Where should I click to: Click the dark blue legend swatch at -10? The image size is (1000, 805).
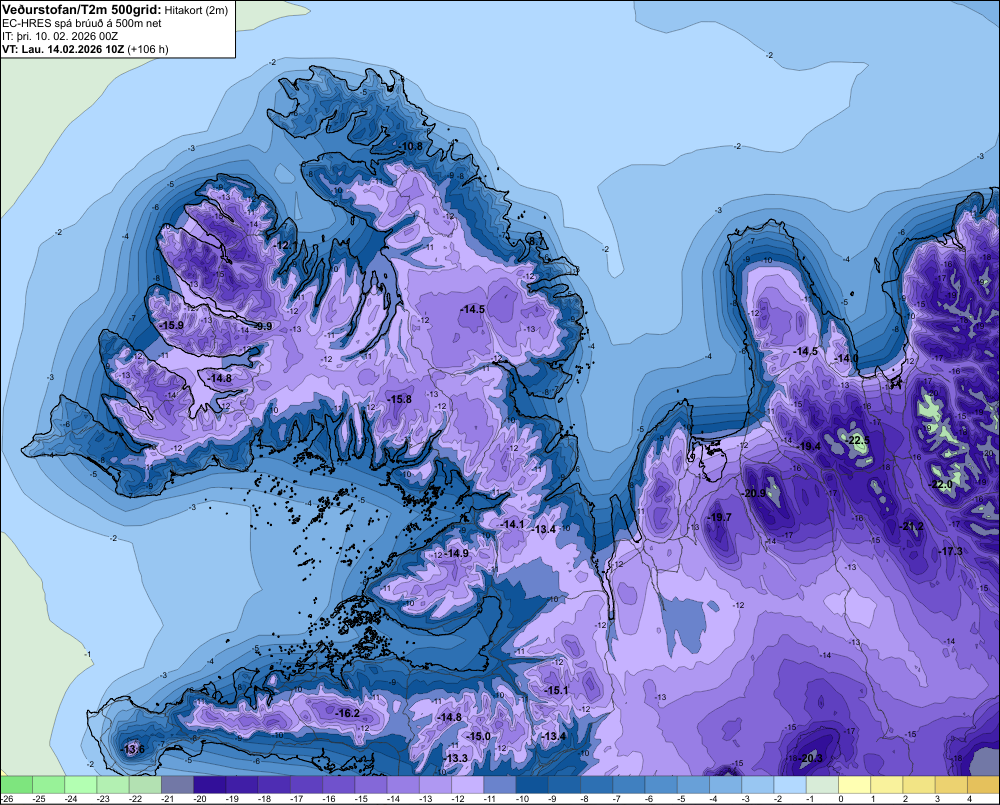pos(532,785)
